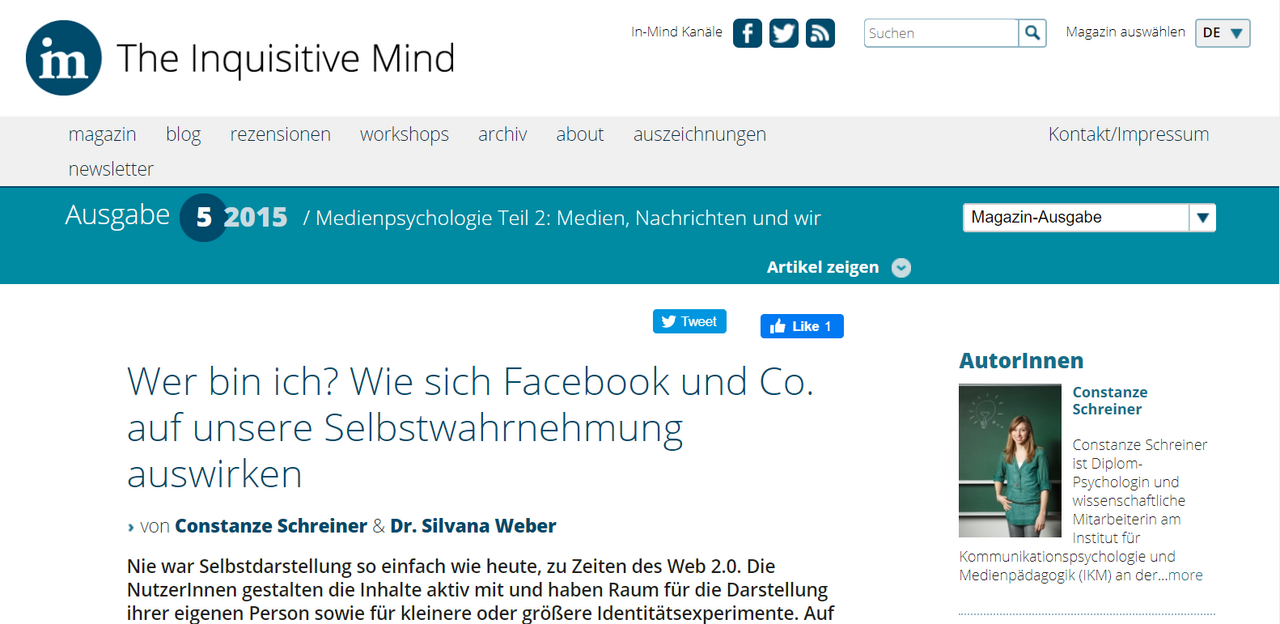Navigate to workshops section

coord(404,134)
